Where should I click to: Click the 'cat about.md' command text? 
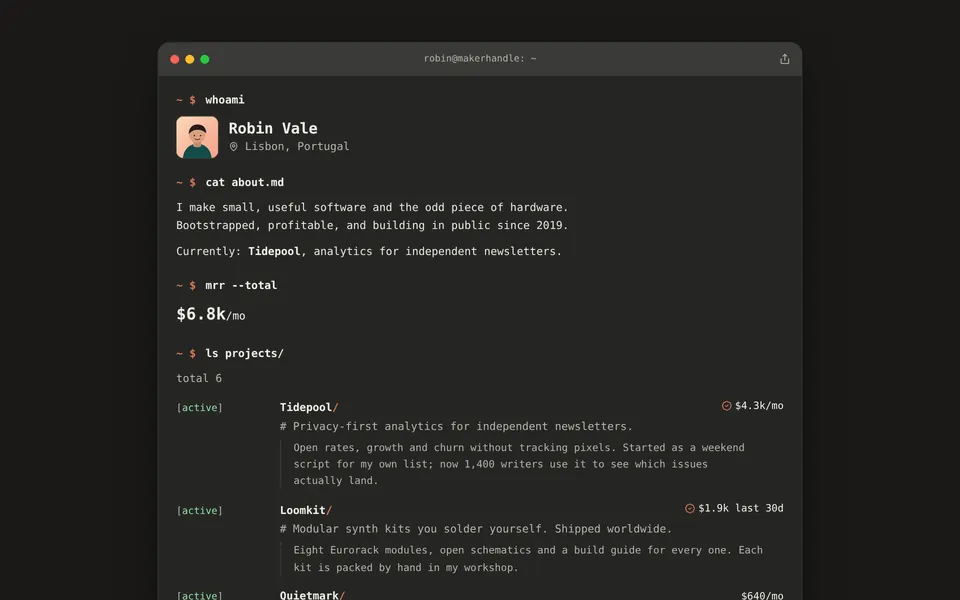pos(245,182)
